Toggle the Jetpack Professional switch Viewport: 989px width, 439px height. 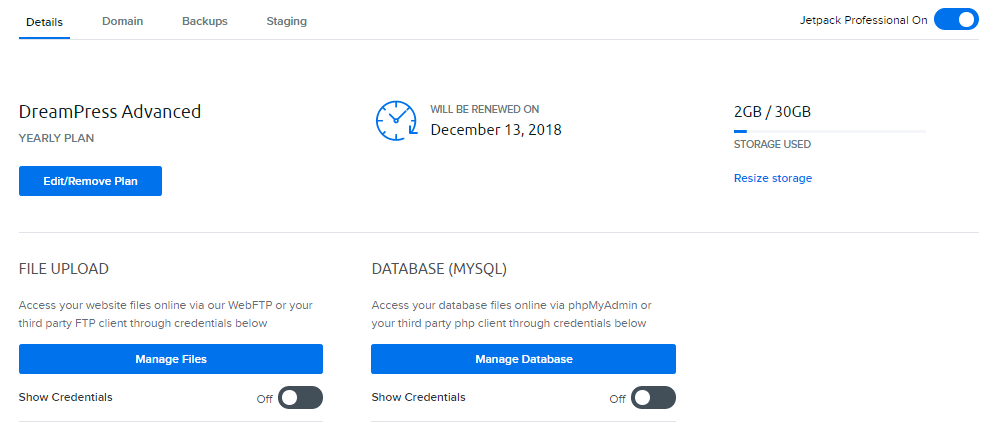click(x=956, y=20)
